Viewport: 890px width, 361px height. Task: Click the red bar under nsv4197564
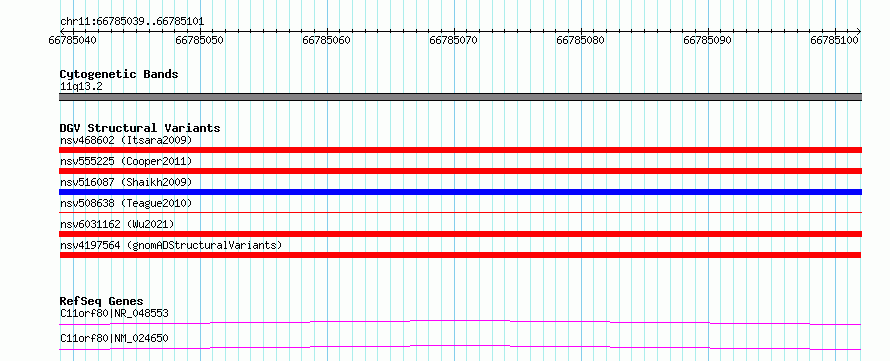click(460, 255)
